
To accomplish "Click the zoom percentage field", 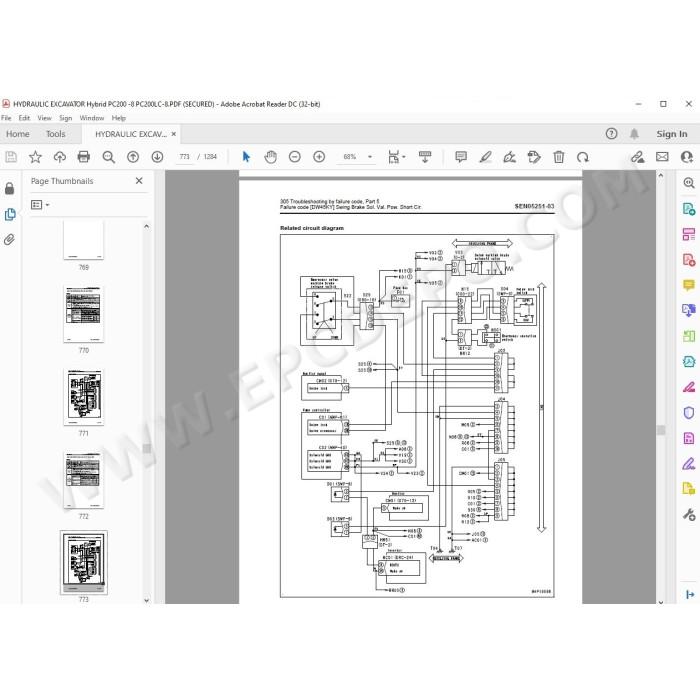I will point(350,157).
